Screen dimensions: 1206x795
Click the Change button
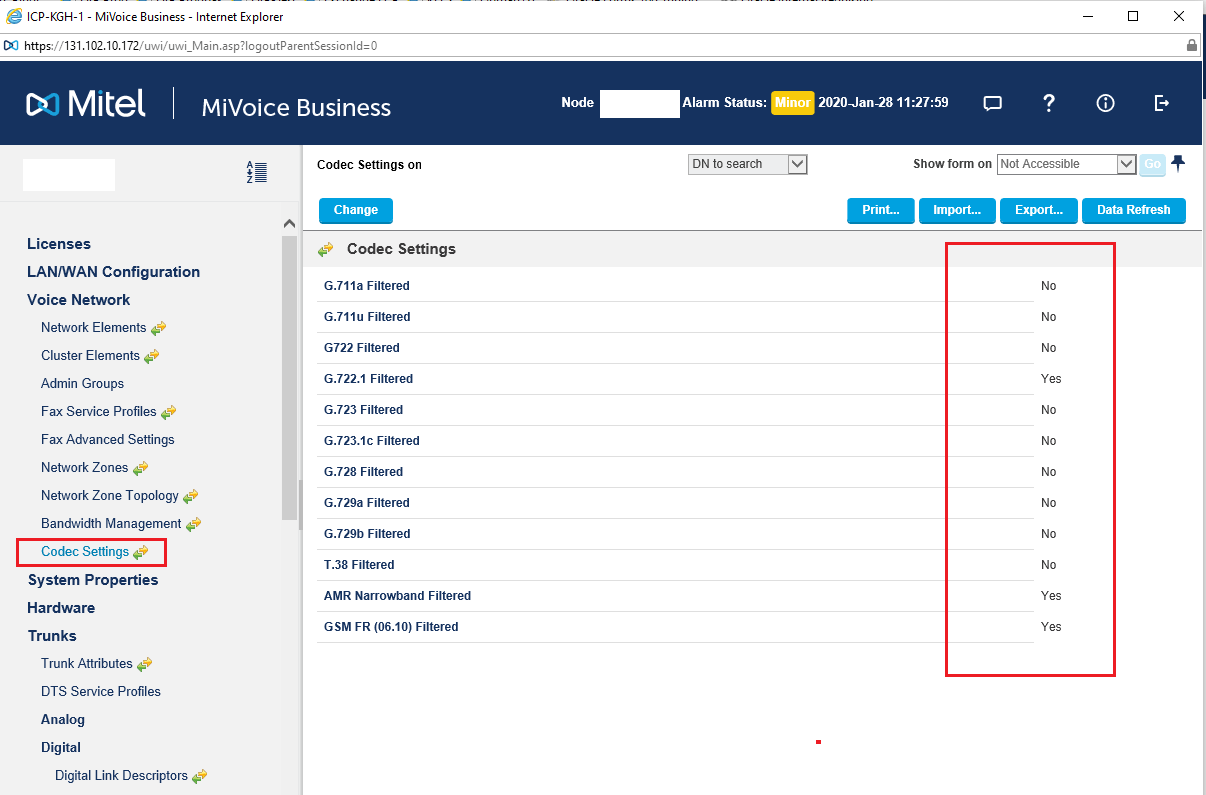(x=356, y=210)
